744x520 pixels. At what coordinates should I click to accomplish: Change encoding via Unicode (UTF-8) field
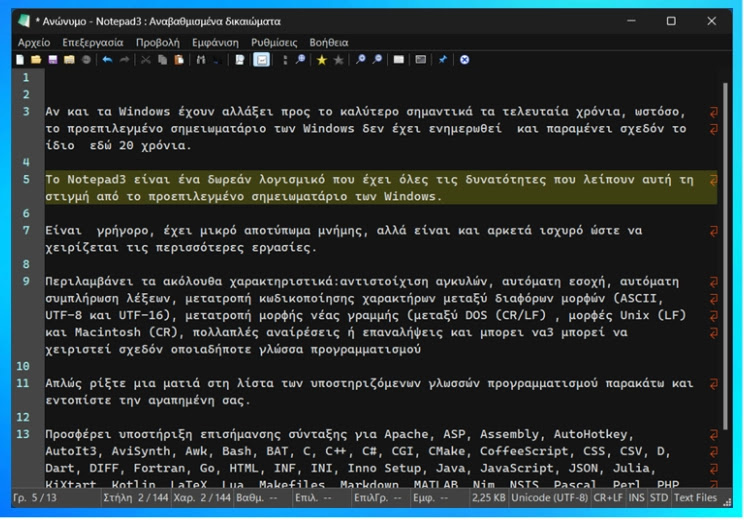pos(549,498)
